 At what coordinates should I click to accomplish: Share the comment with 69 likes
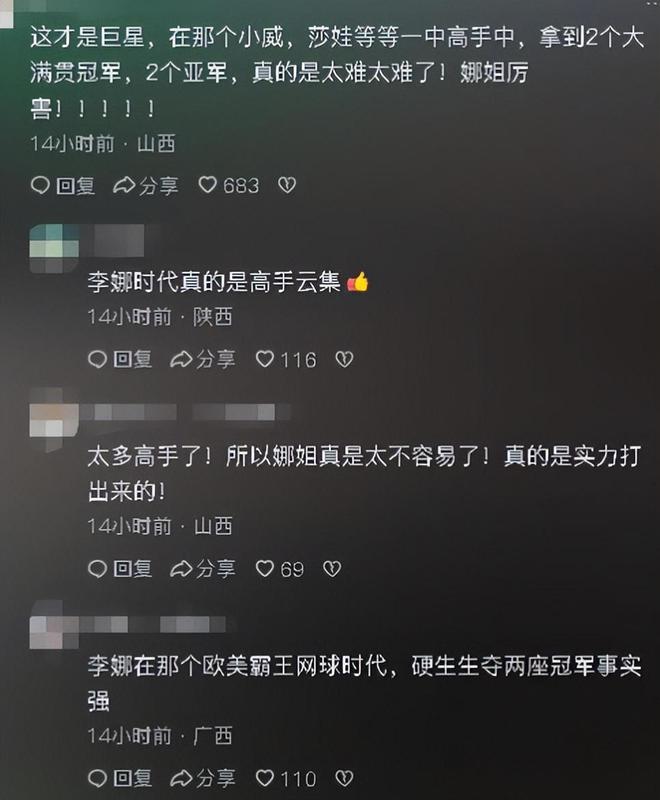tap(203, 568)
